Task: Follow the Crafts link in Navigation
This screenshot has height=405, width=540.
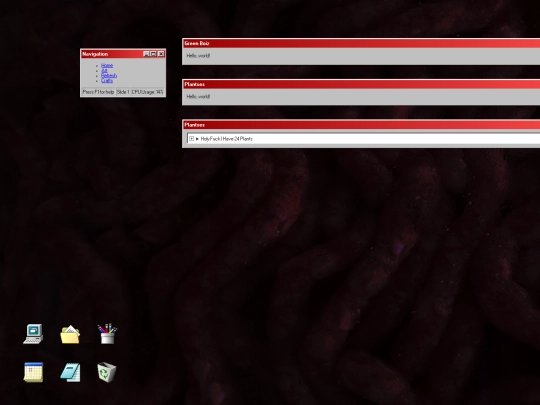Action: tap(107, 81)
